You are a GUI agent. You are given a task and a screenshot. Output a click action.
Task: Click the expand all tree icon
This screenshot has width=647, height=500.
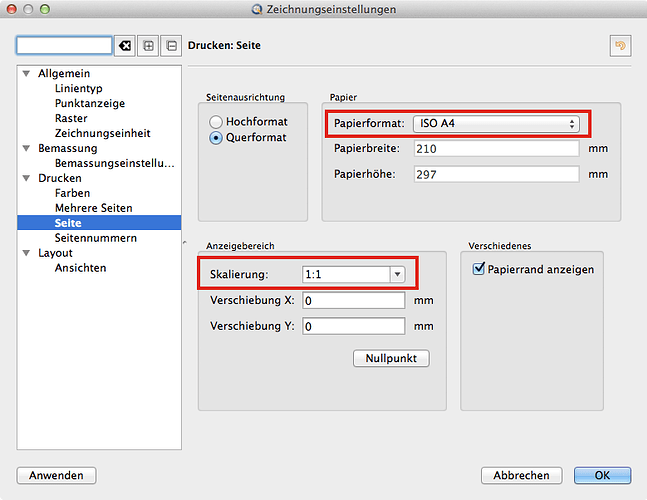coord(148,46)
